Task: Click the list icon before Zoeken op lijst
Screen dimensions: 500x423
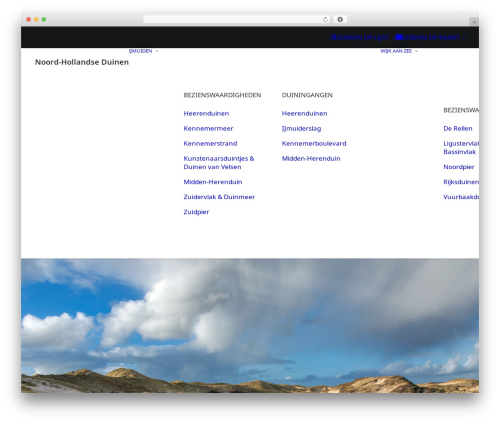Action: click(x=333, y=37)
